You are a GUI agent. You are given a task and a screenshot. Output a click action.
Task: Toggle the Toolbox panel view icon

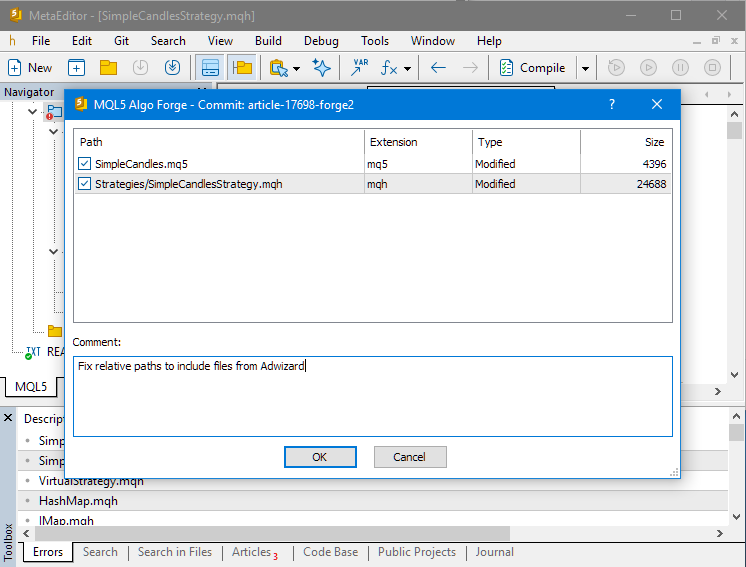click(x=210, y=68)
